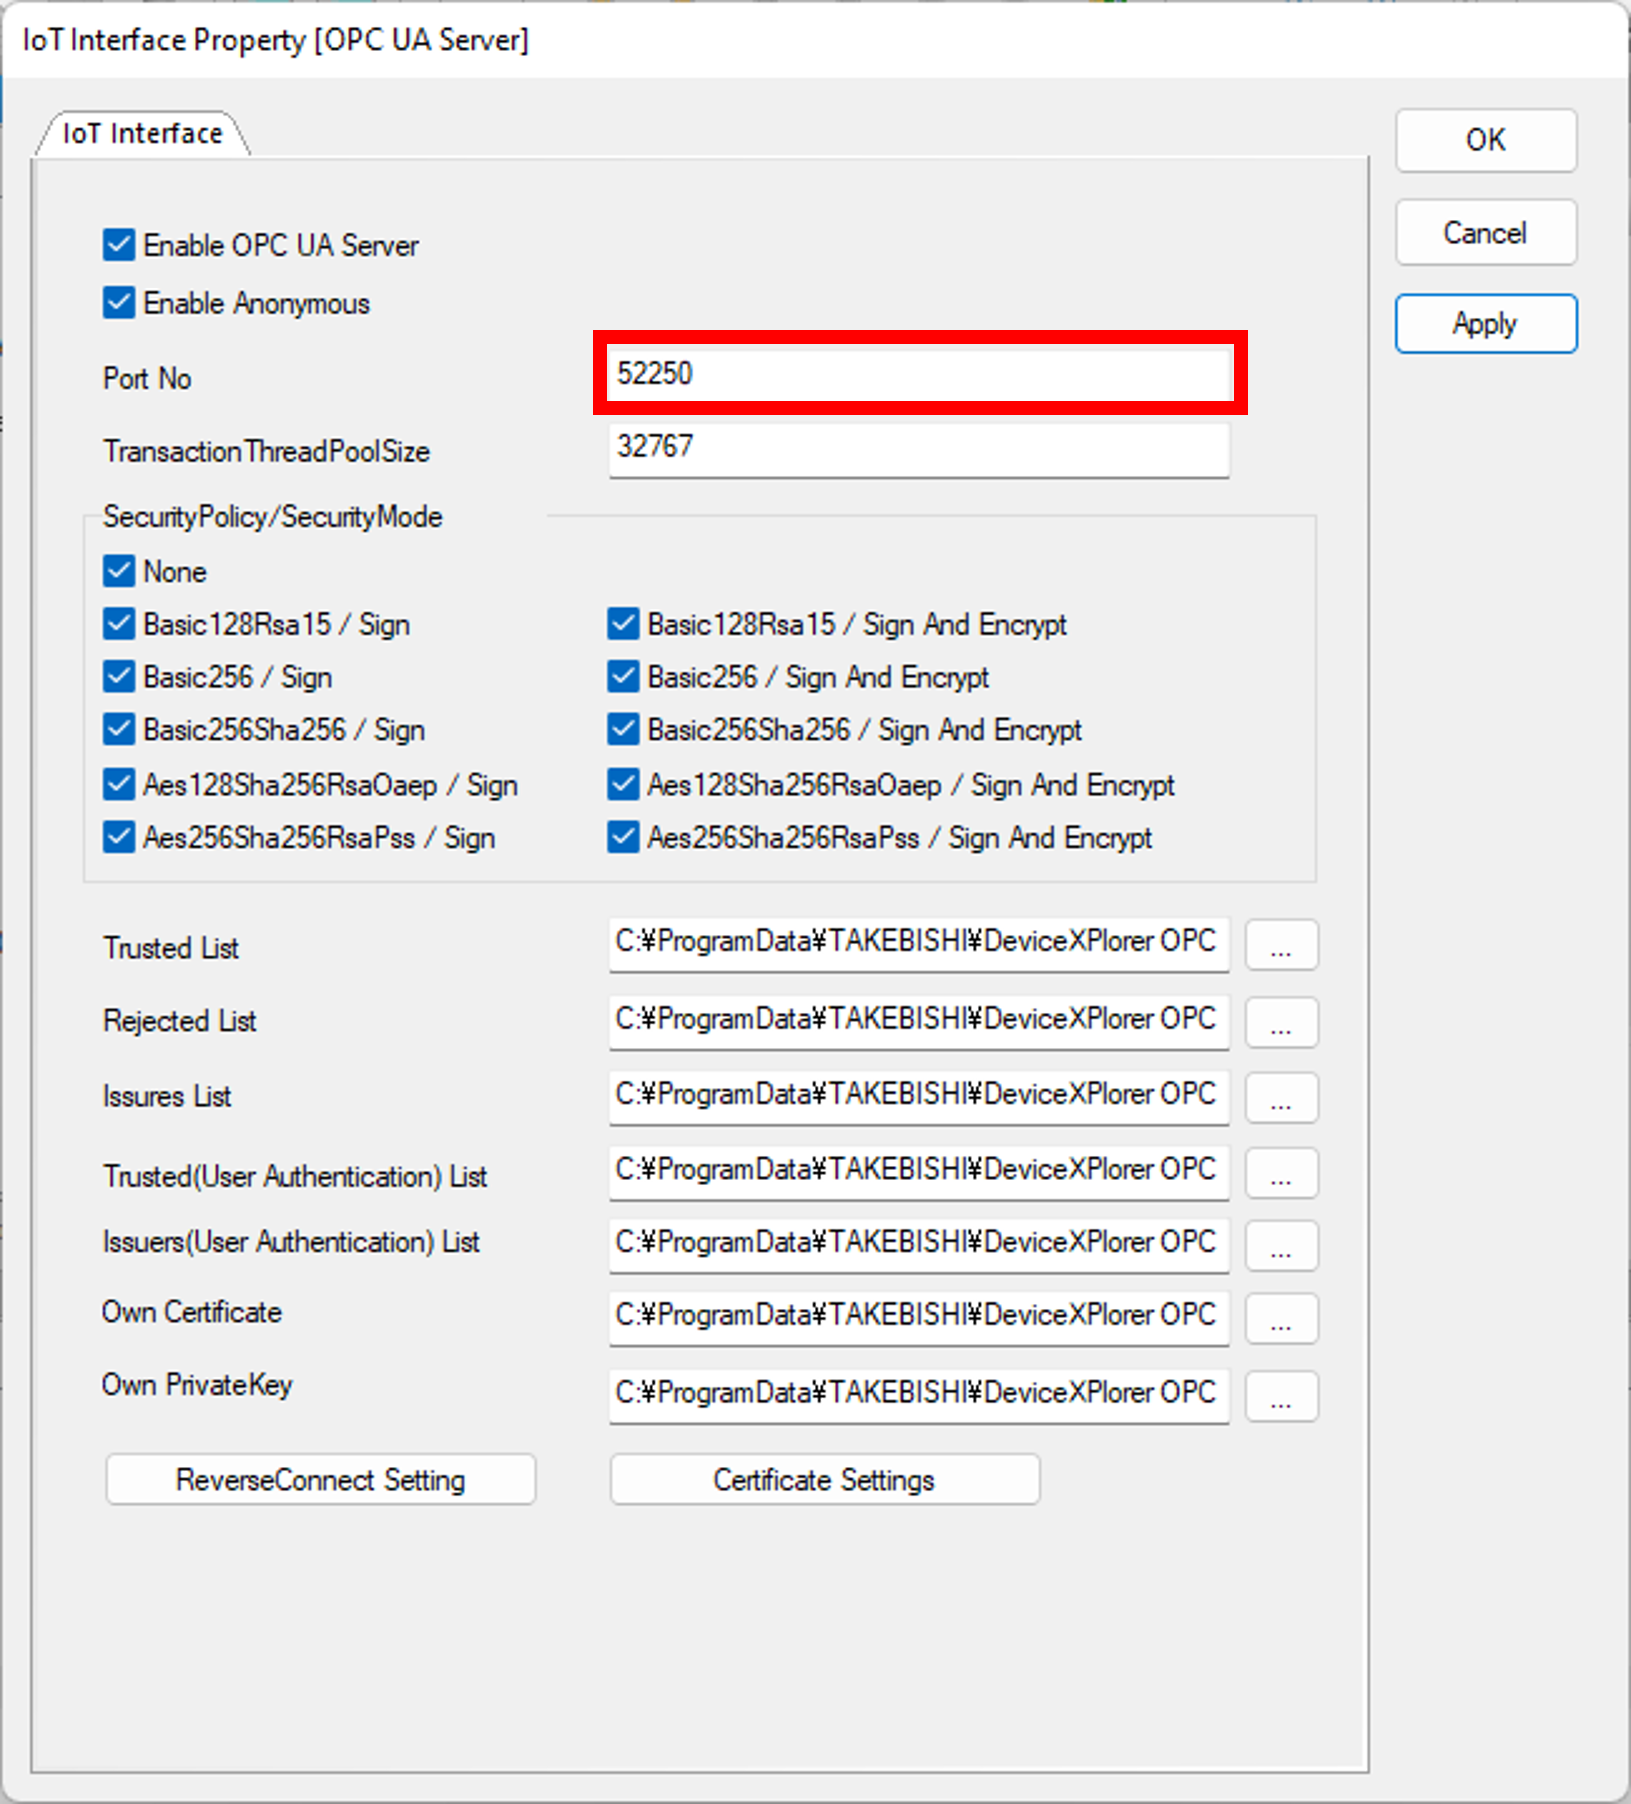Toggle Basic128Rsa15 / Sign checkbox

[119, 625]
